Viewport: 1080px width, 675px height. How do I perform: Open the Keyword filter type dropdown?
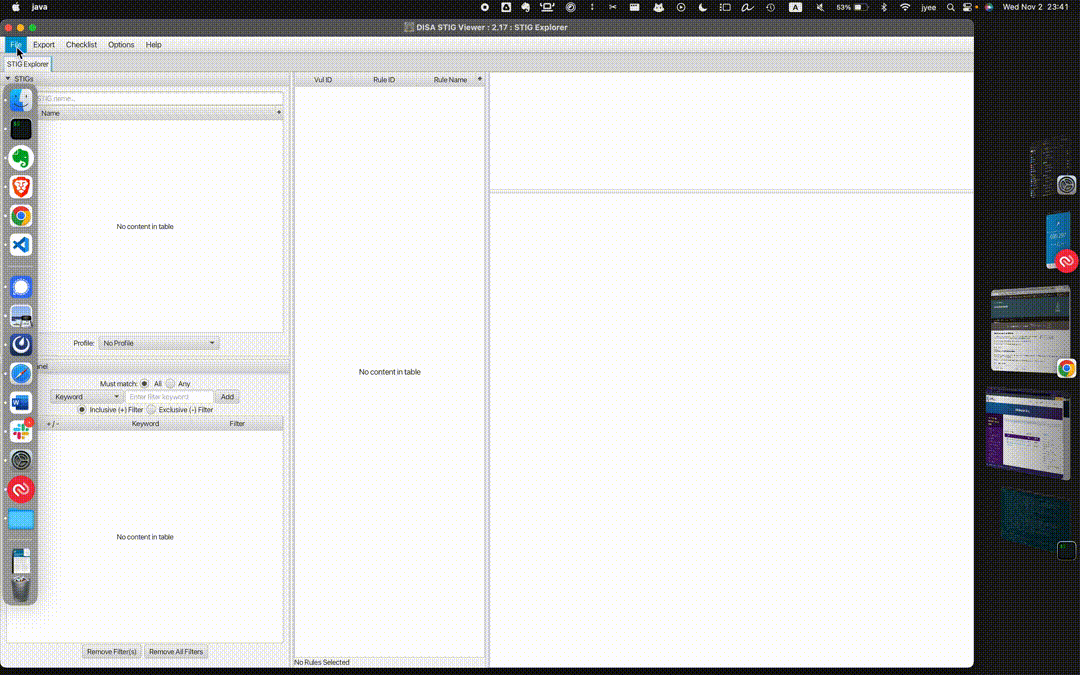[x=85, y=396]
